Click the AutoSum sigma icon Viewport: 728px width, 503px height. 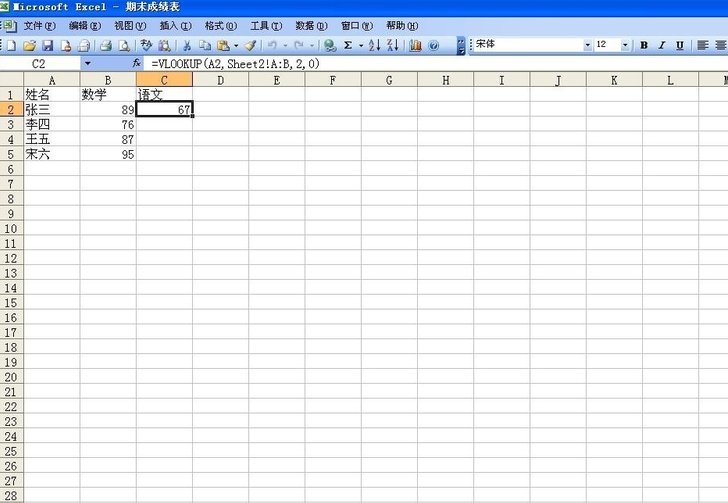click(347, 45)
